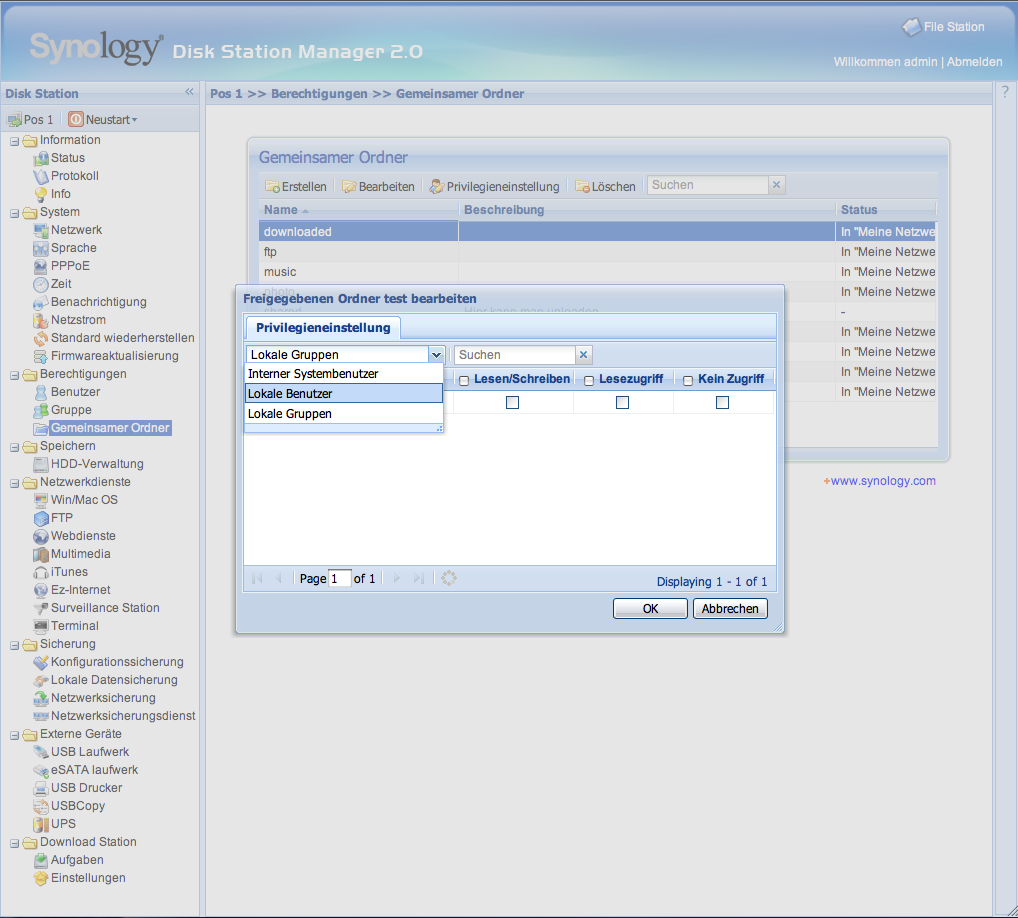Click the File Station icon
1018x918 pixels.
[911, 27]
